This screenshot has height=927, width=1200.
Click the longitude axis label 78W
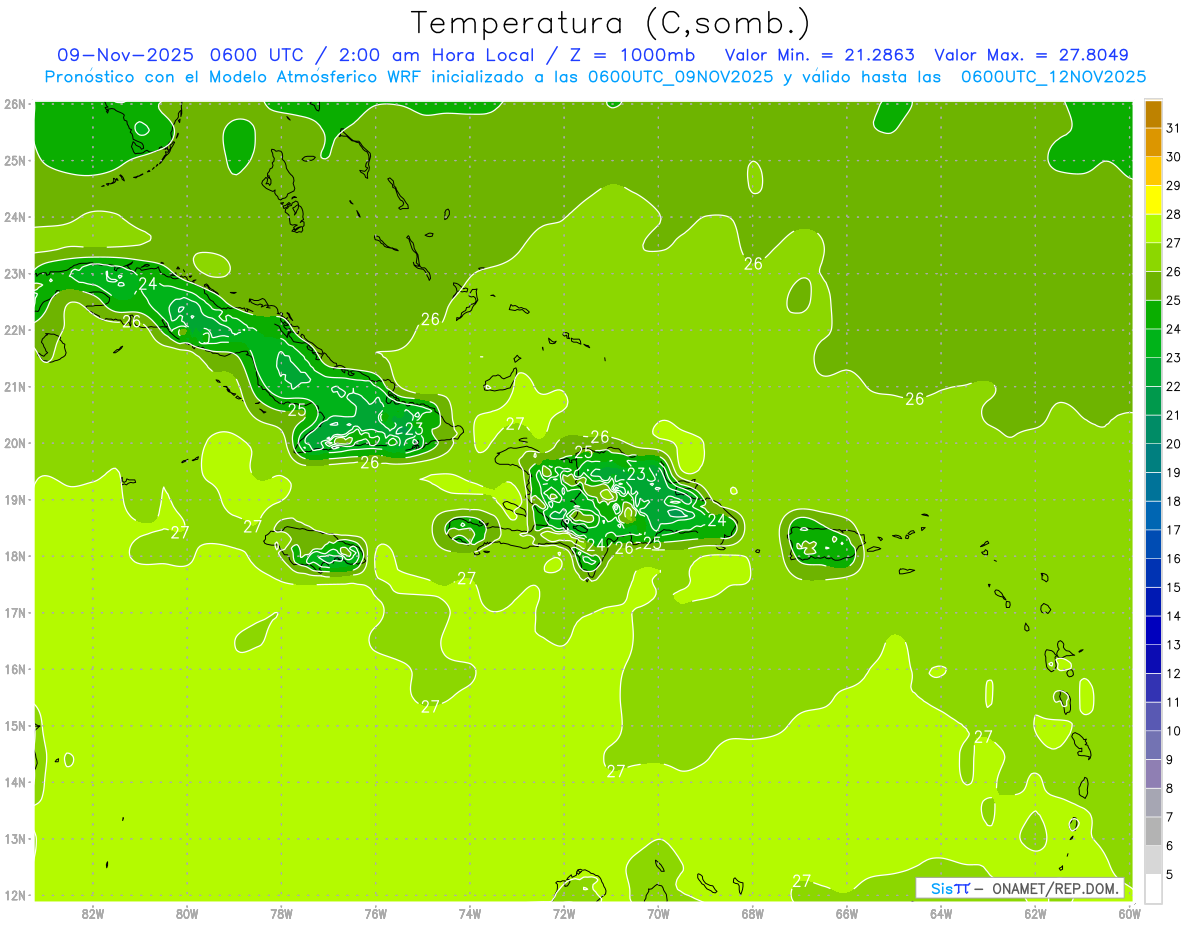281,913
